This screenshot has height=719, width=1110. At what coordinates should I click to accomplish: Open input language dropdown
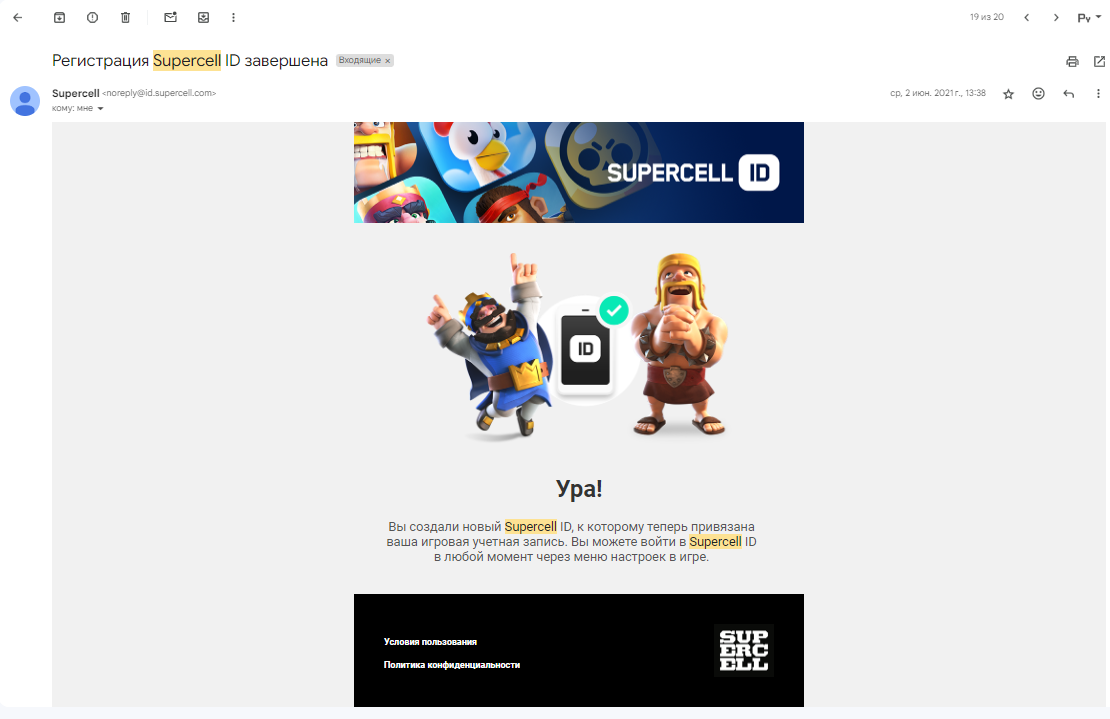pos(1089,18)
